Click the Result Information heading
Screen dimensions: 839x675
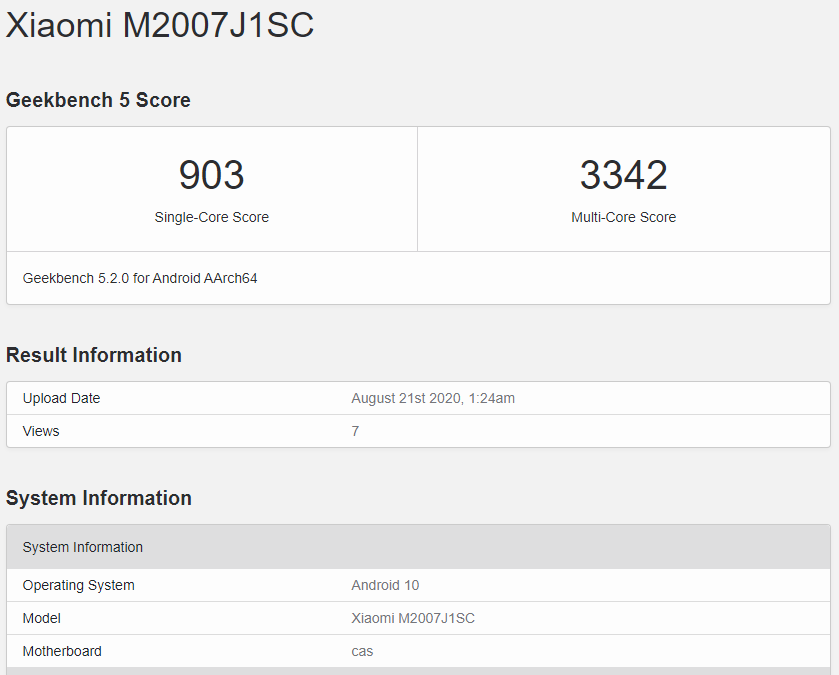(94, 355)
